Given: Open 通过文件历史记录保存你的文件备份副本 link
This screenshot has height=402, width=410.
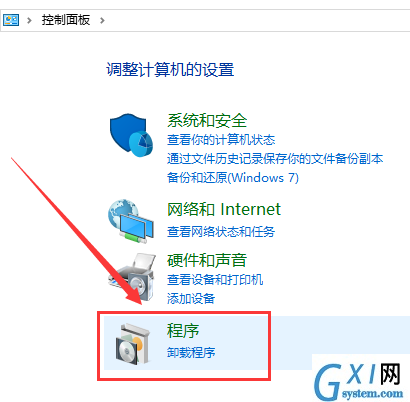Looking at the screenshot, I should (275, 159).
